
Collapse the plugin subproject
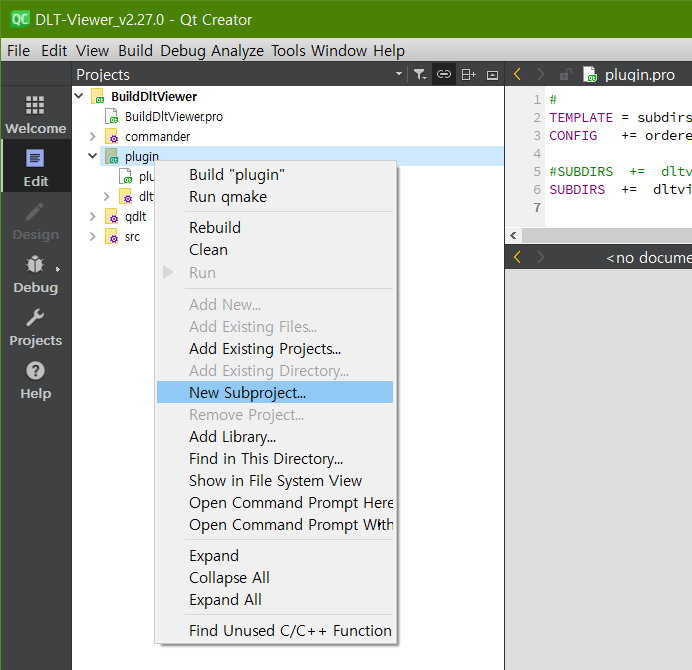(x=93, y=156)
